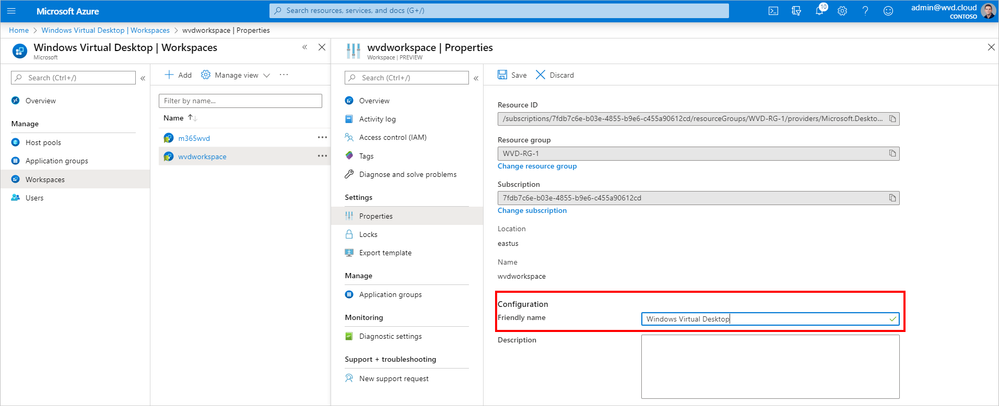
Task: Focus the Filter by name field
Action: click(x=241, y=101)
